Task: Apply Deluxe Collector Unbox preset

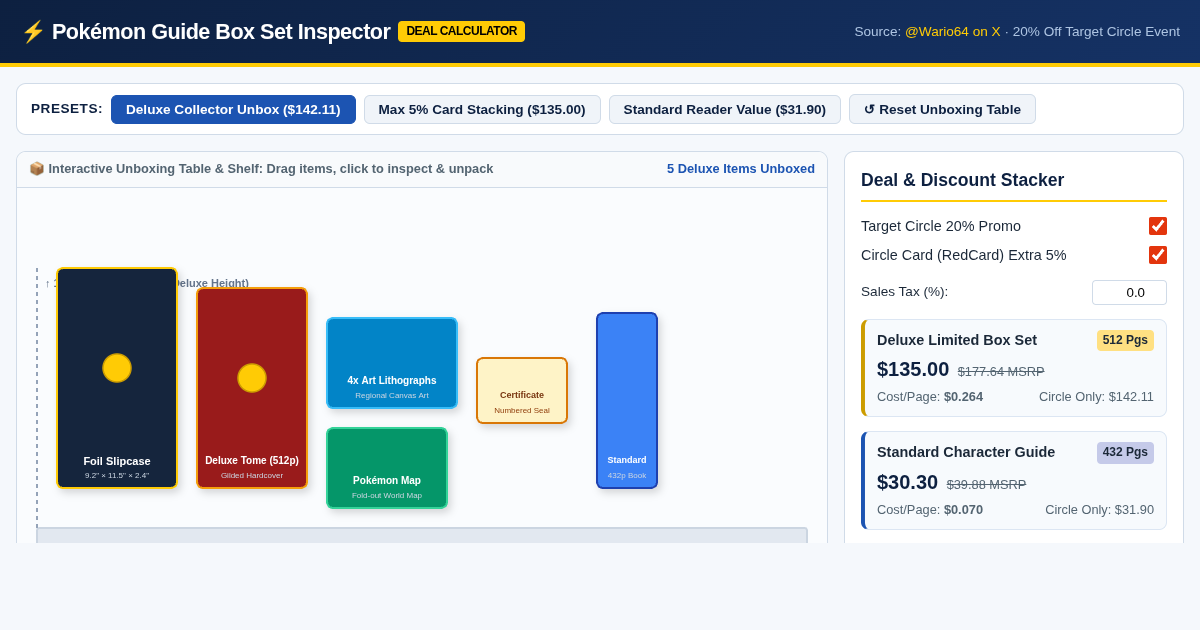Action: pos(233,109)
